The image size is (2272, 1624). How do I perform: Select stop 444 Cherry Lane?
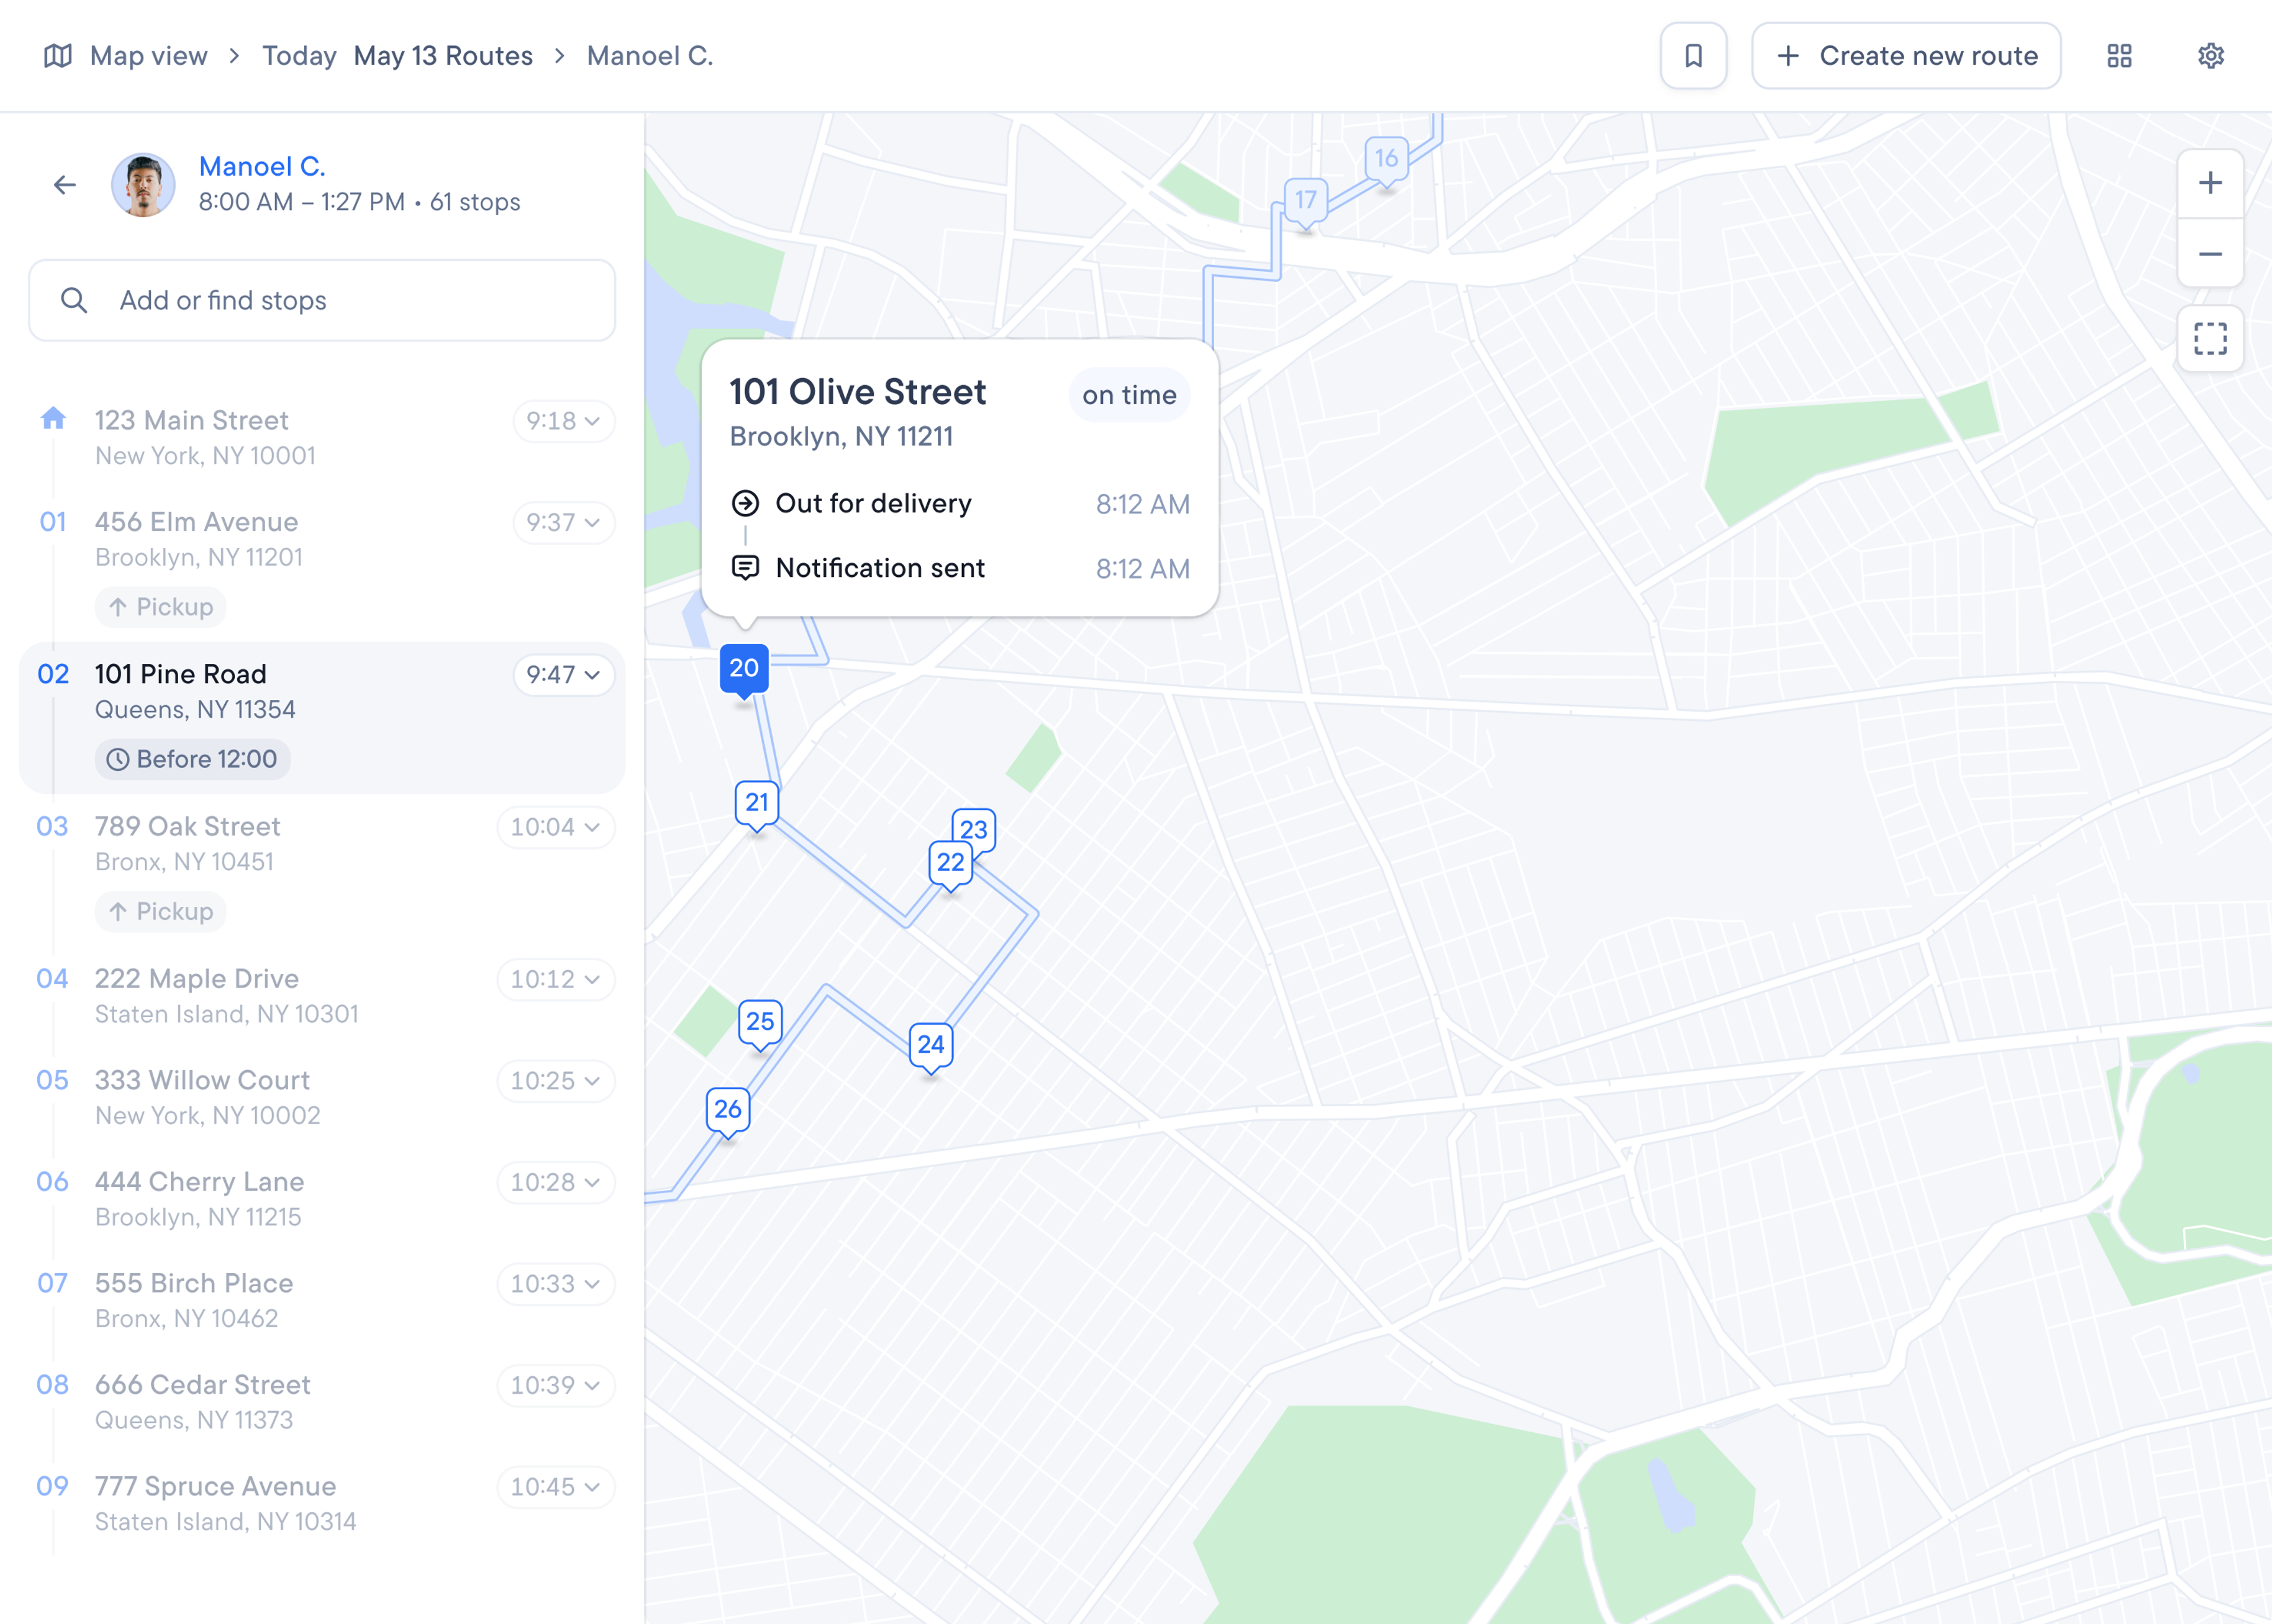(x=322, y=1199)
